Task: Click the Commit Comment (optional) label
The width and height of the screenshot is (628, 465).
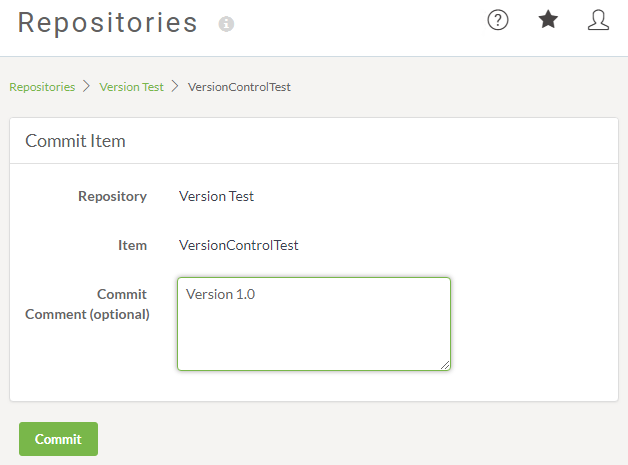Action: (87, 304)
